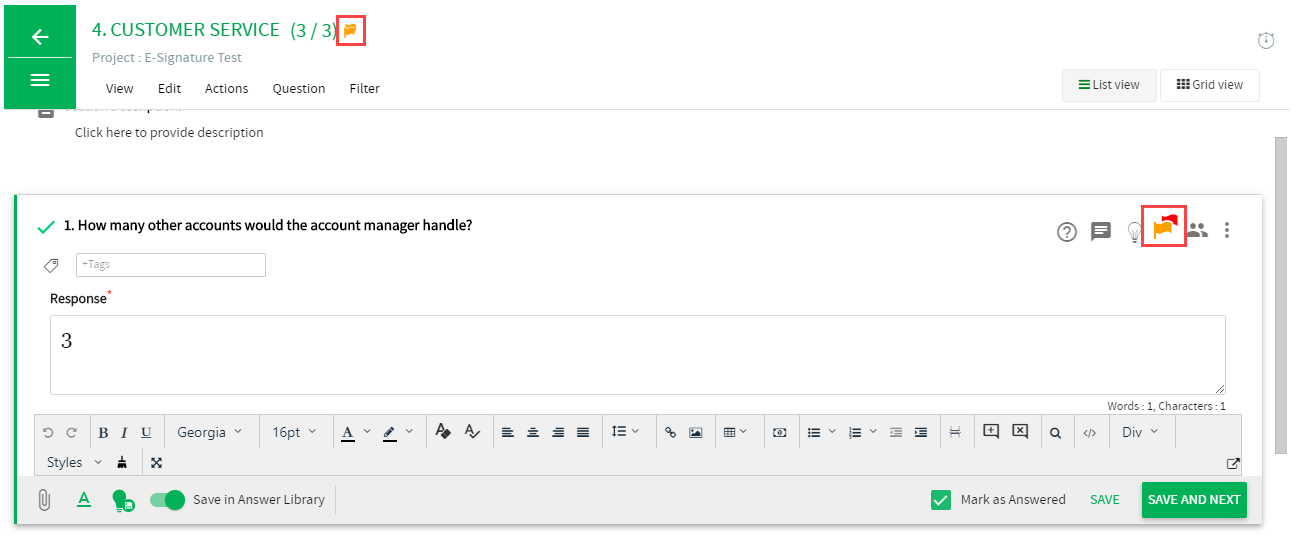1291x542 pixels.
Task: Insert a page break
Action: point(955,432)
